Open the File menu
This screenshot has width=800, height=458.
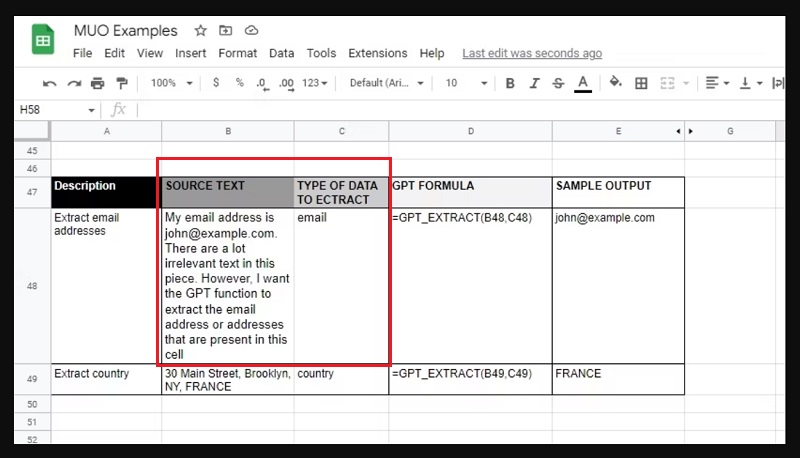point(82,53)
